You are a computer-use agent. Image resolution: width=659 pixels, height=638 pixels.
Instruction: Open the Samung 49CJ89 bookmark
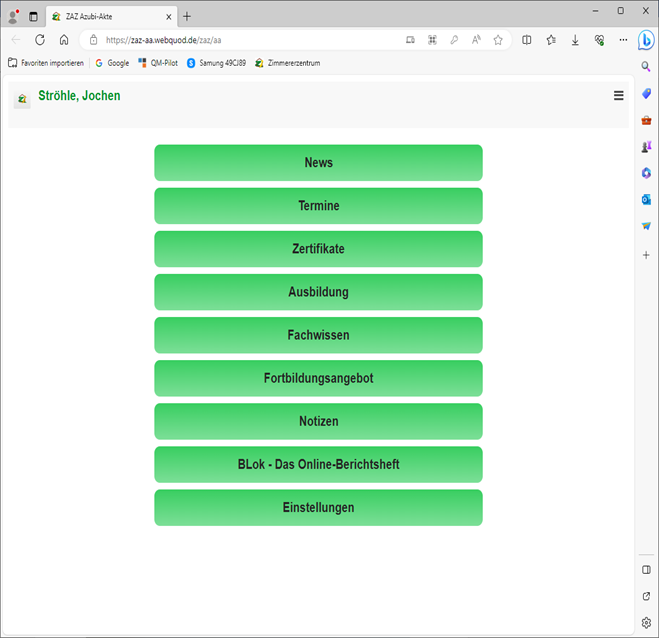216,63
